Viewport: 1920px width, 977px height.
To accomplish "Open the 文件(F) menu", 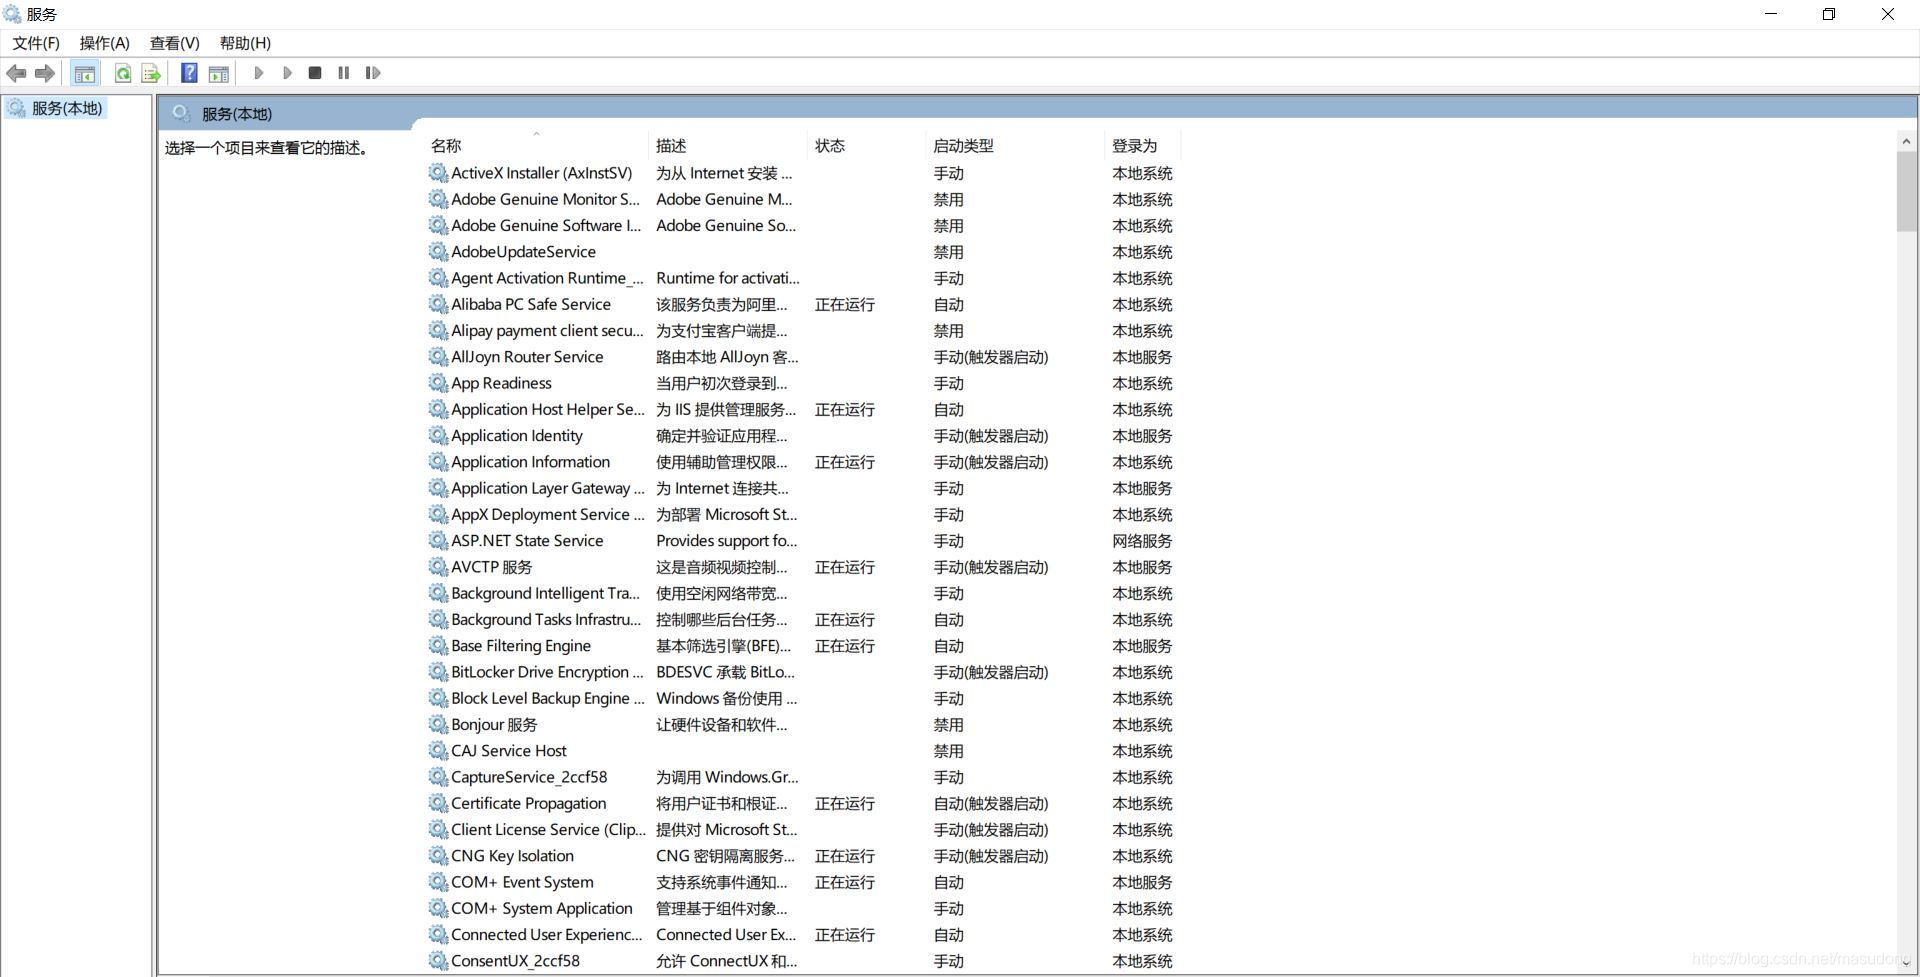I will [x=36, y=43].
